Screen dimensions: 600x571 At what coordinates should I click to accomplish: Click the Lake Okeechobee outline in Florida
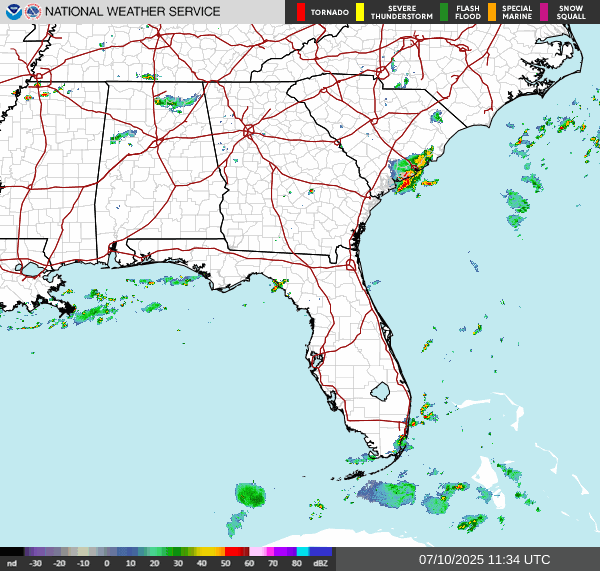coord(380,392)
